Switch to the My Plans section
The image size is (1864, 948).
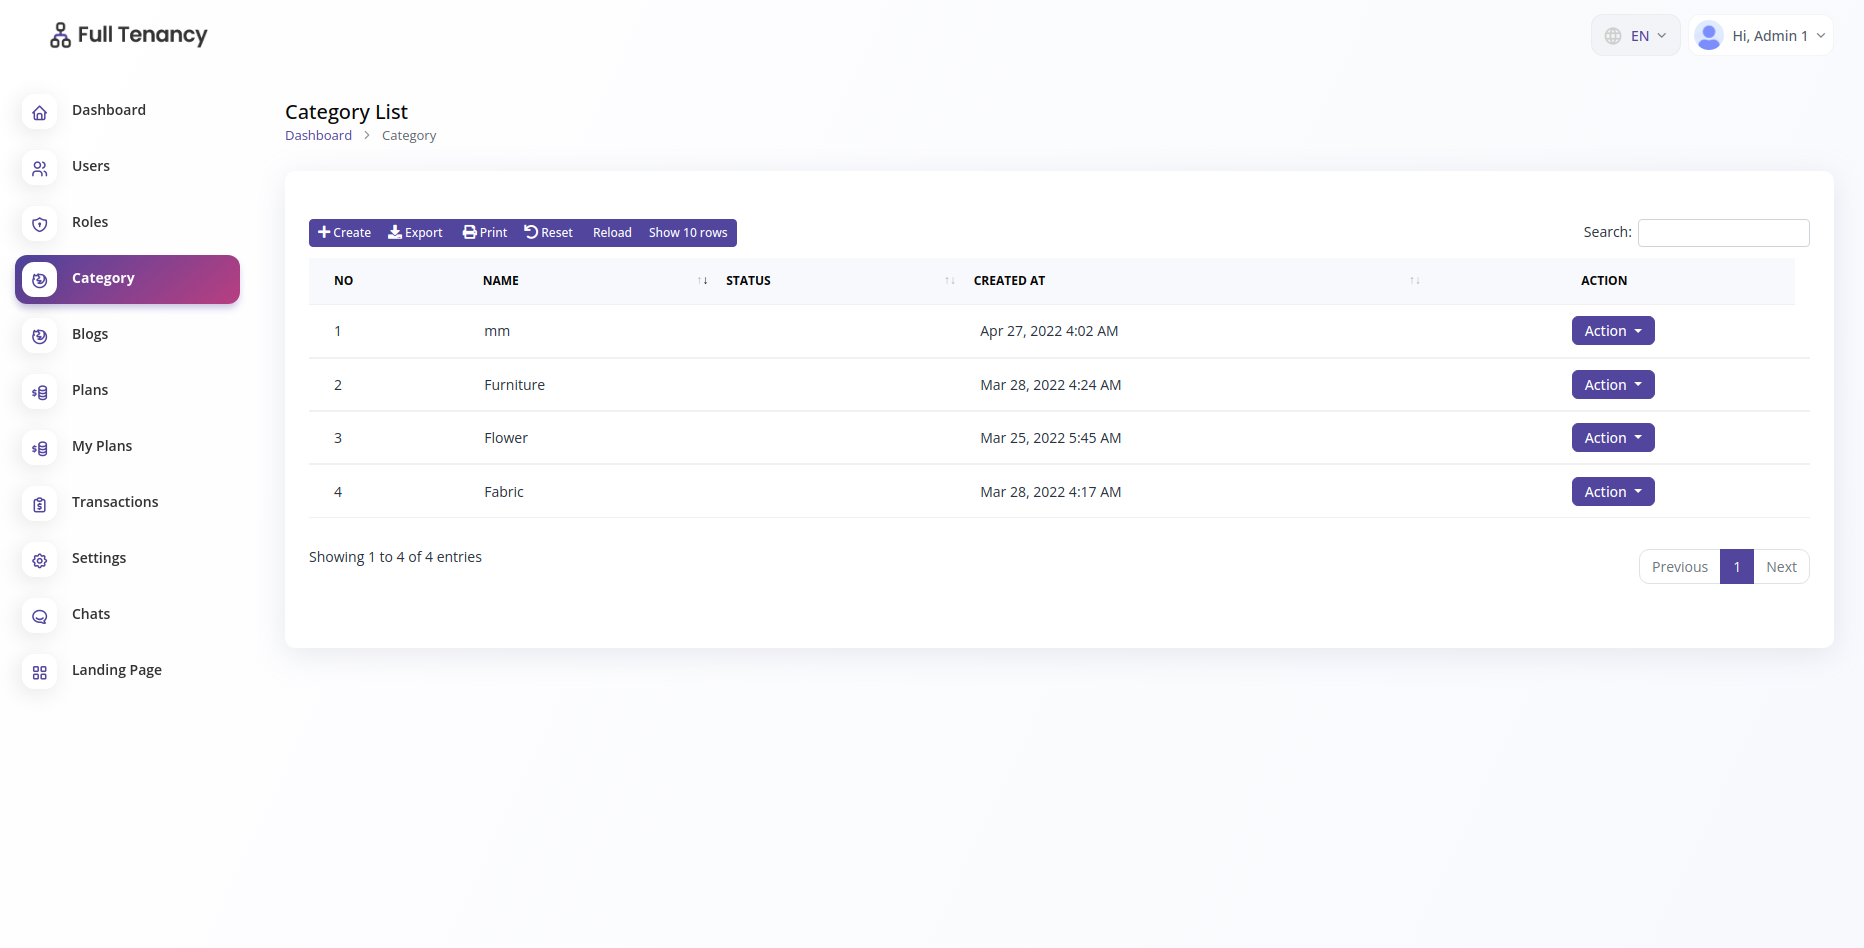click(39, 448)
